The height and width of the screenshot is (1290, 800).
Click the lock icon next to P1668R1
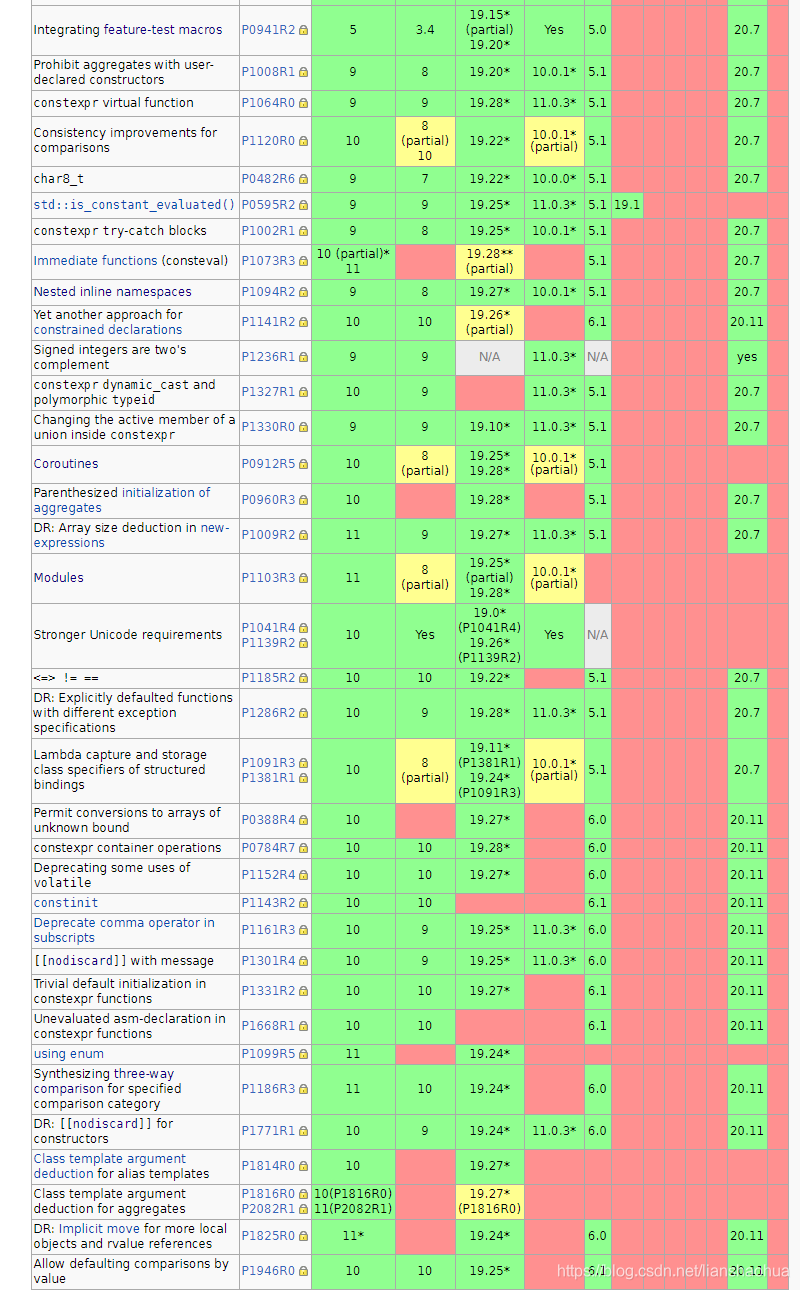tap(303, 1026)
